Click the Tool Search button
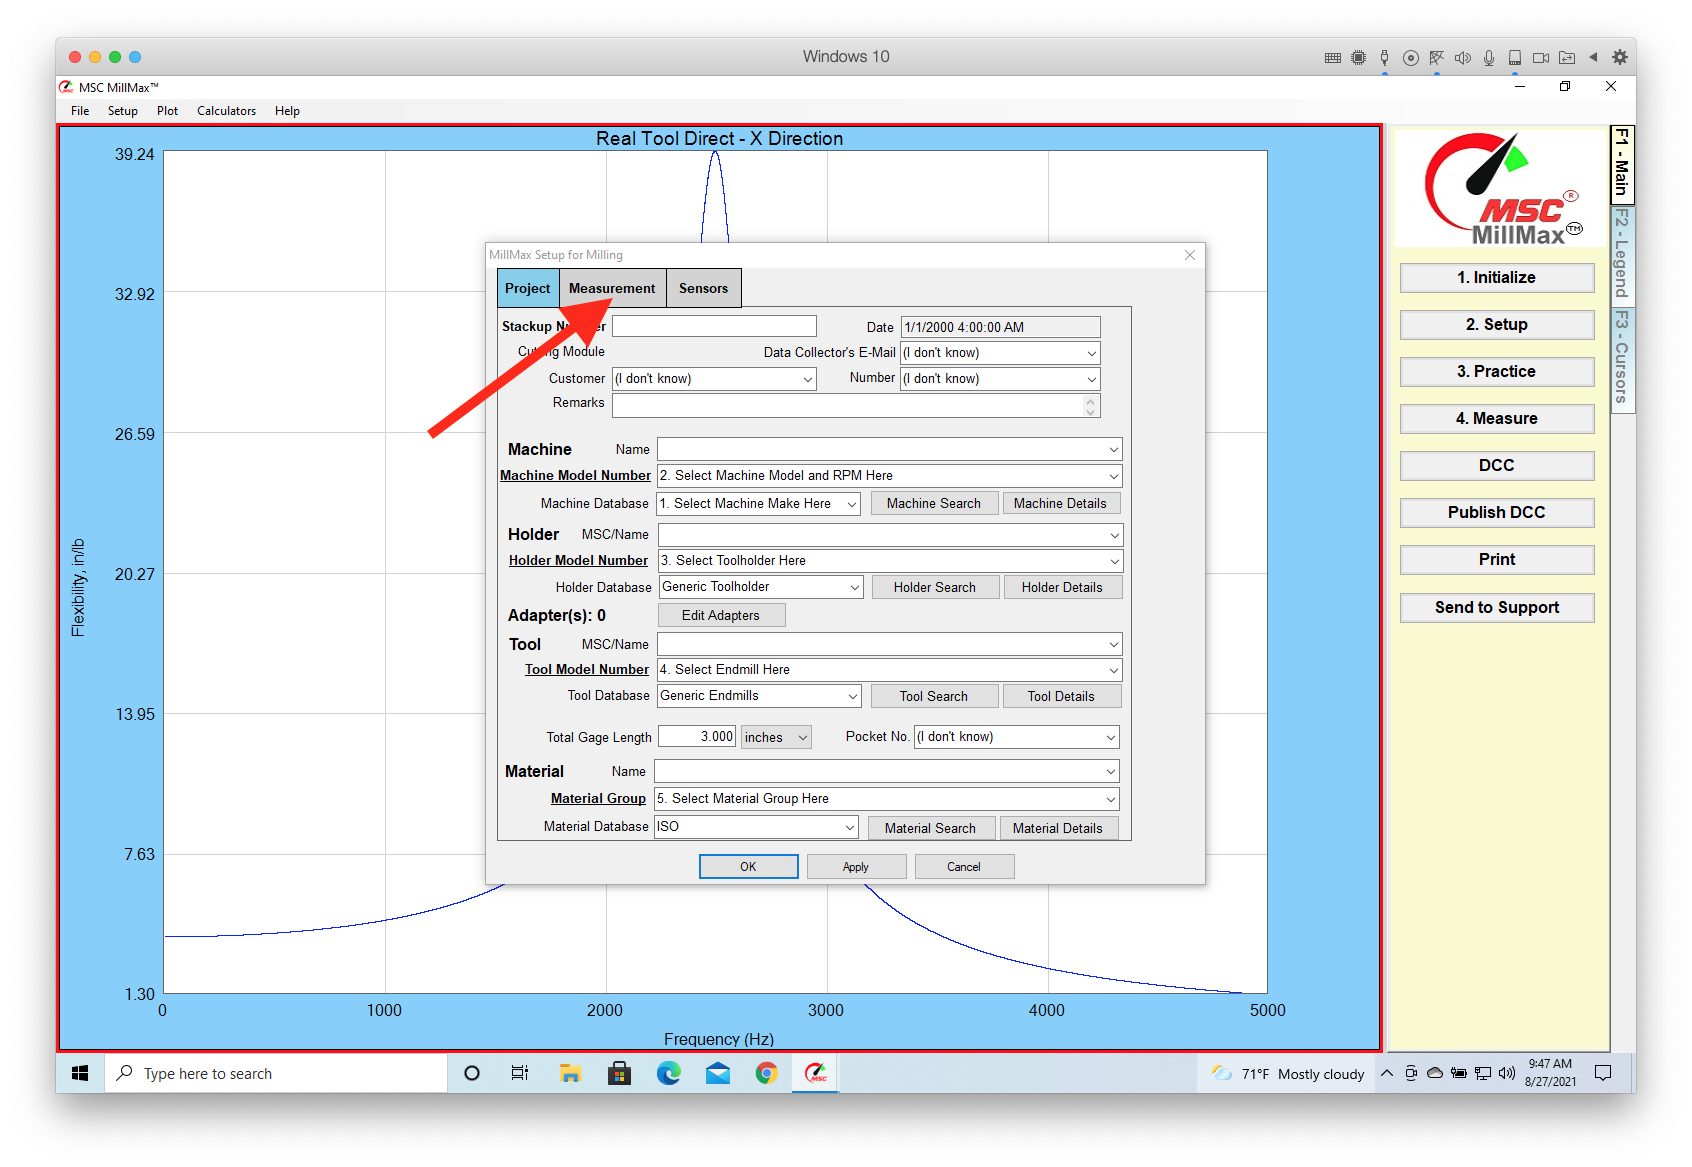Screen dimensions: 1692x1167 (x=934, y=697)
